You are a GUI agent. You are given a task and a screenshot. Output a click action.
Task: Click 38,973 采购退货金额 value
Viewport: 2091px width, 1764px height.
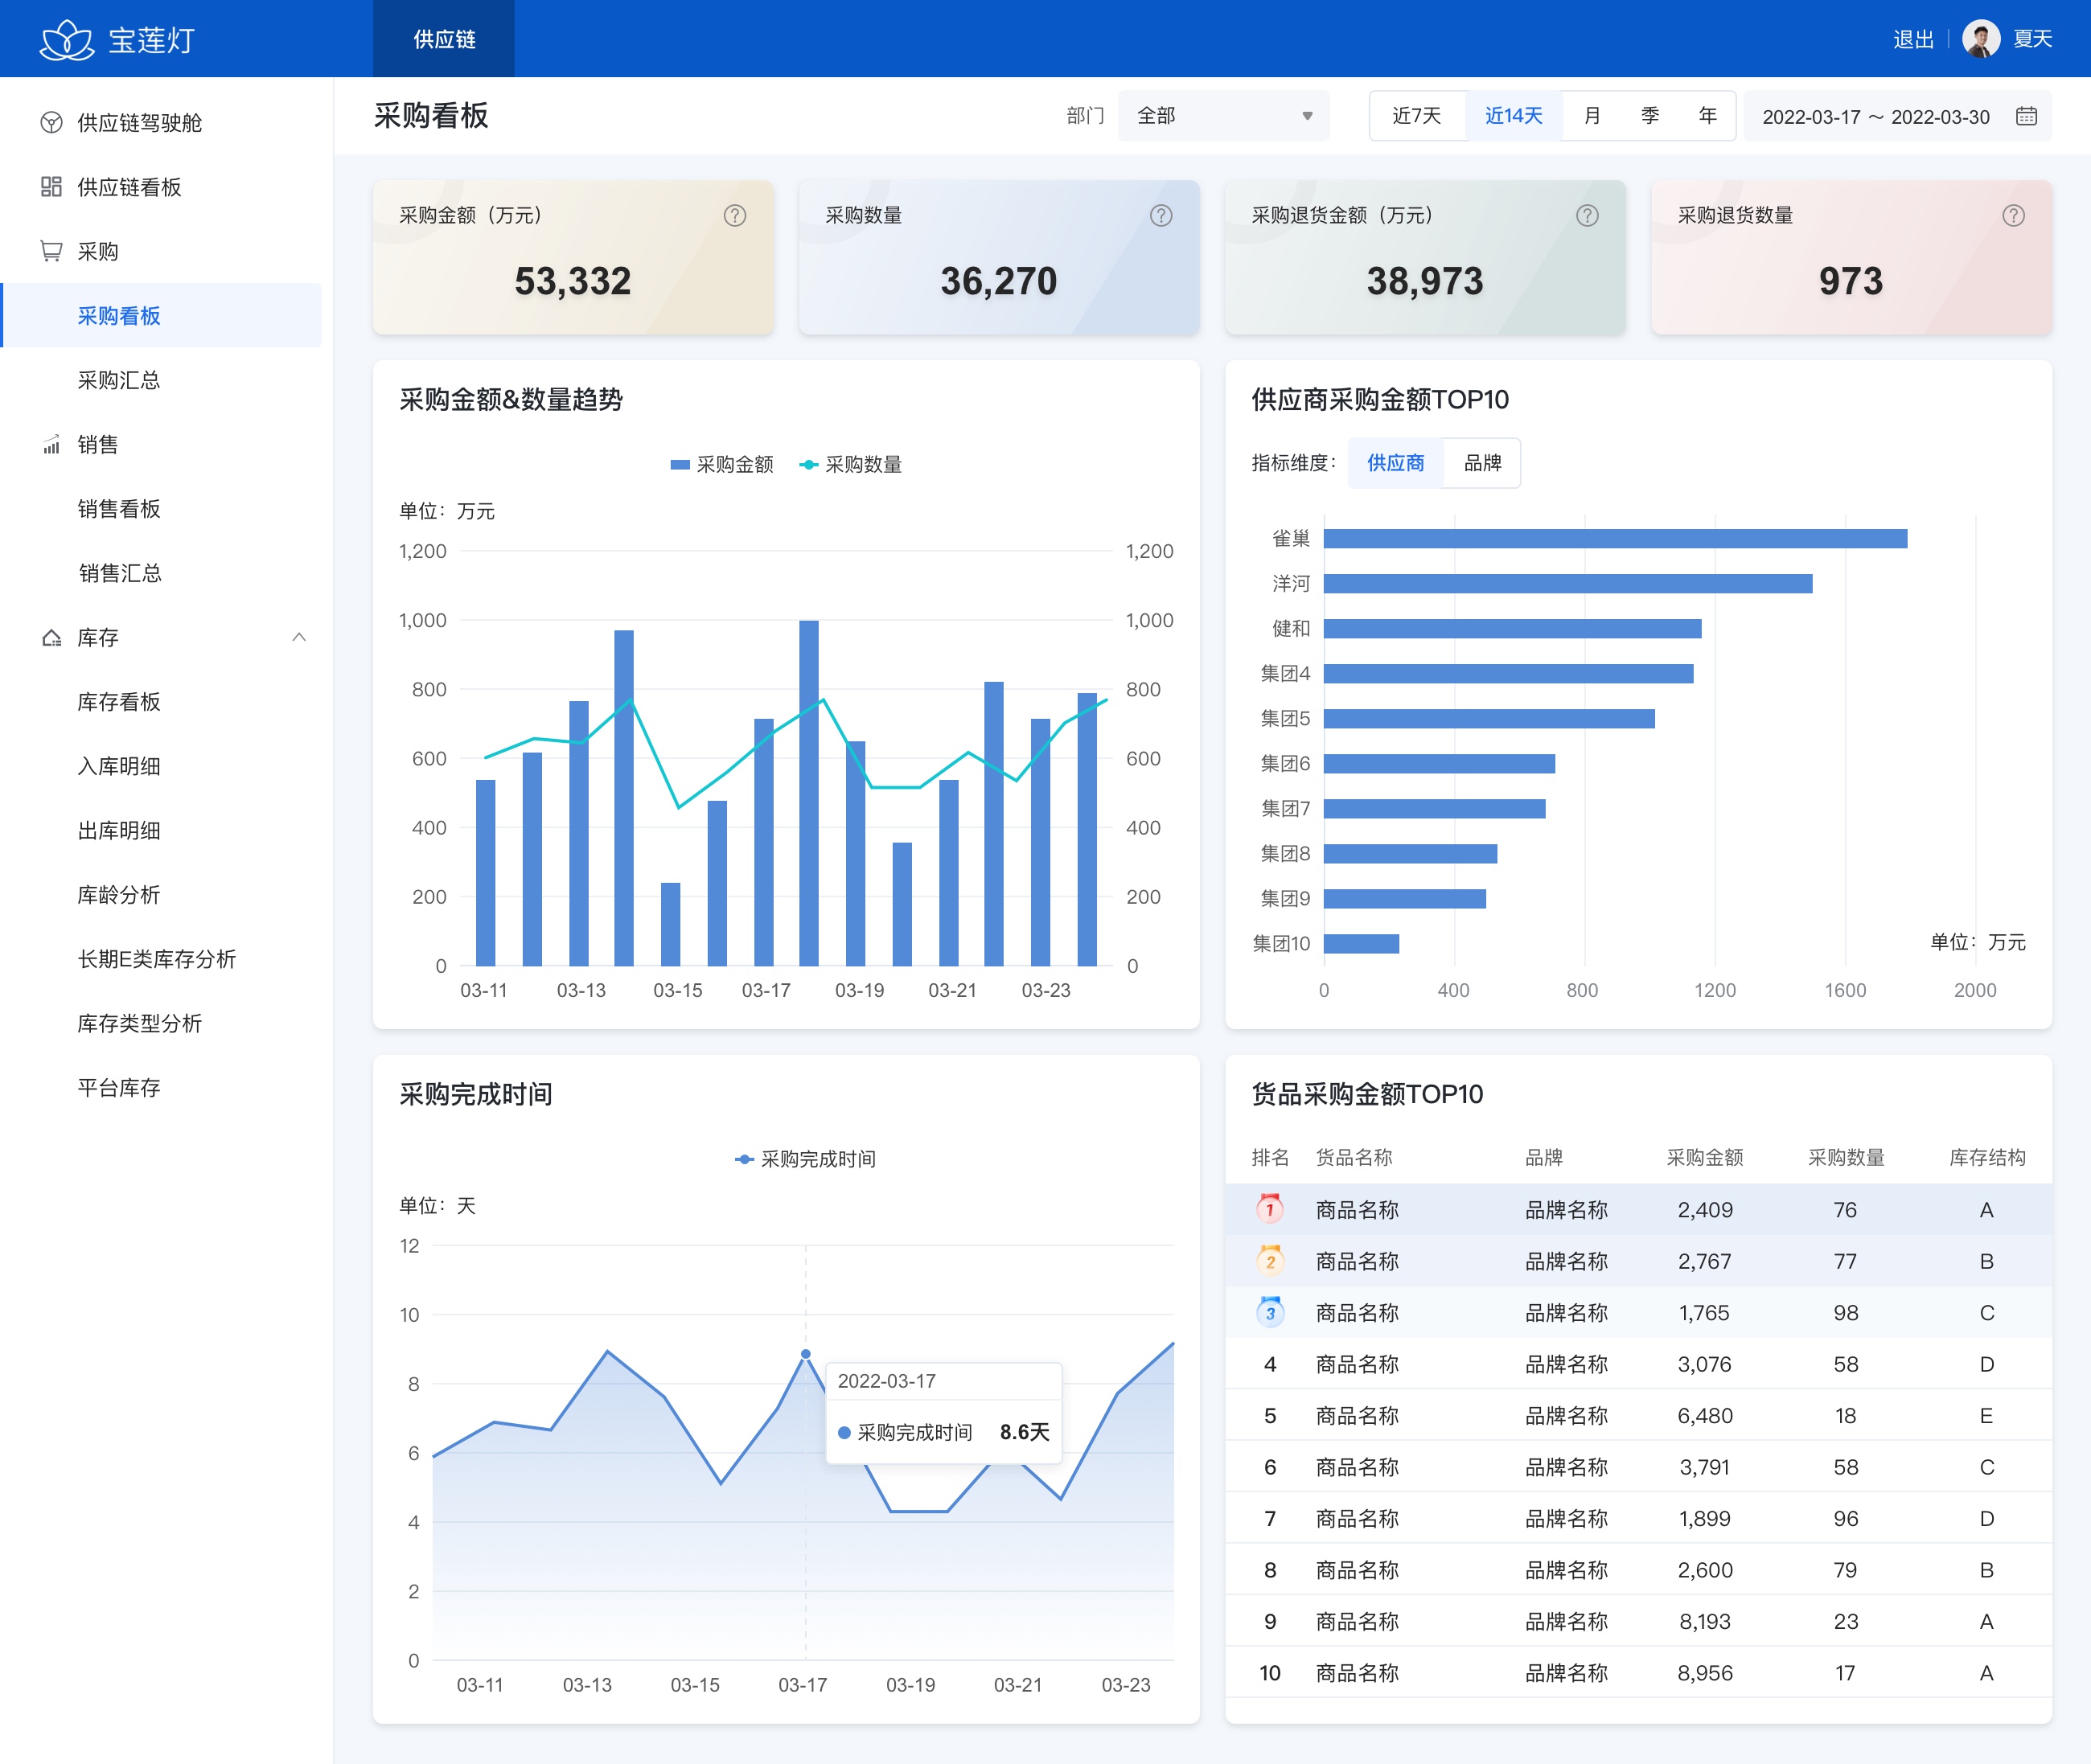1425,281
